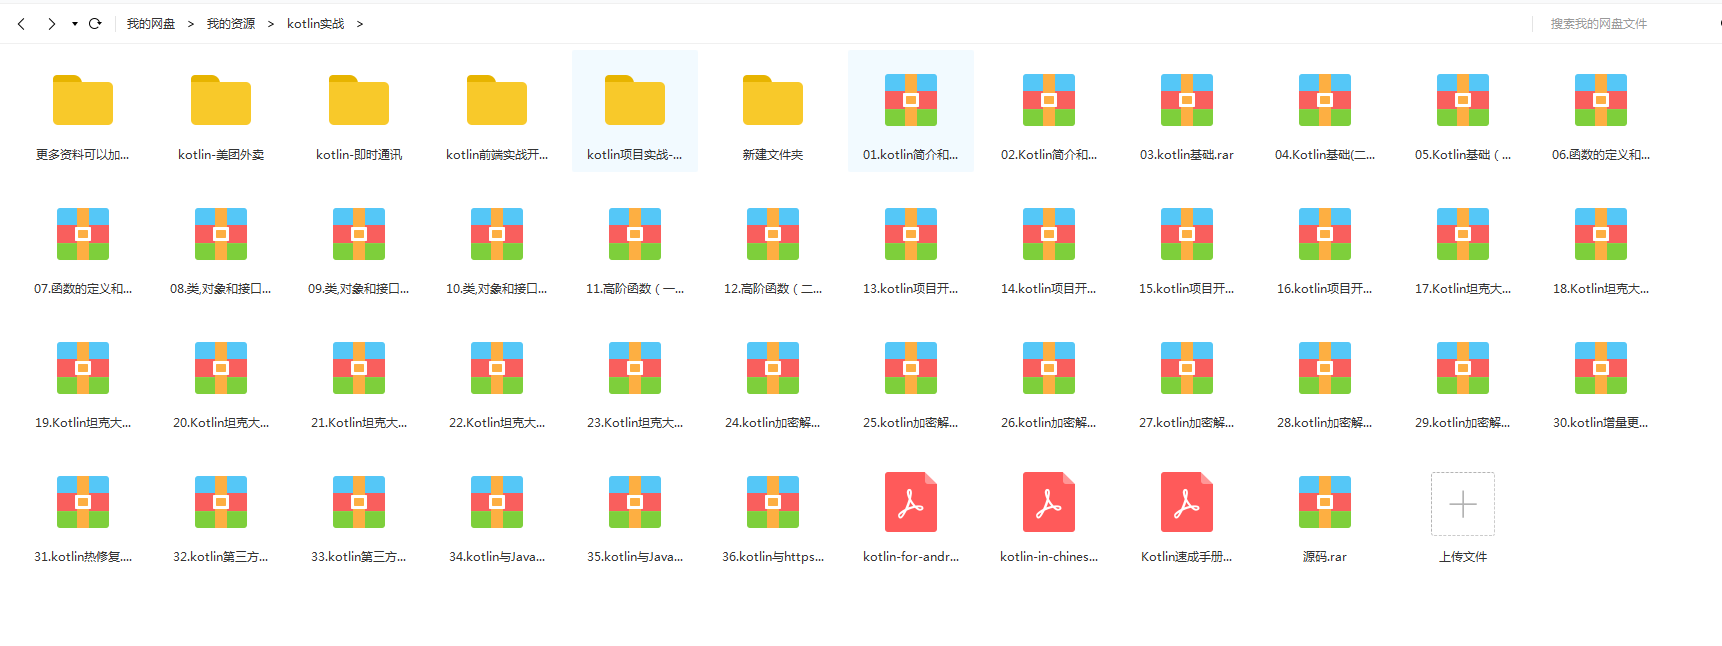Click the 22.Kotlin坦克大... file name

[x=497, y=423]
